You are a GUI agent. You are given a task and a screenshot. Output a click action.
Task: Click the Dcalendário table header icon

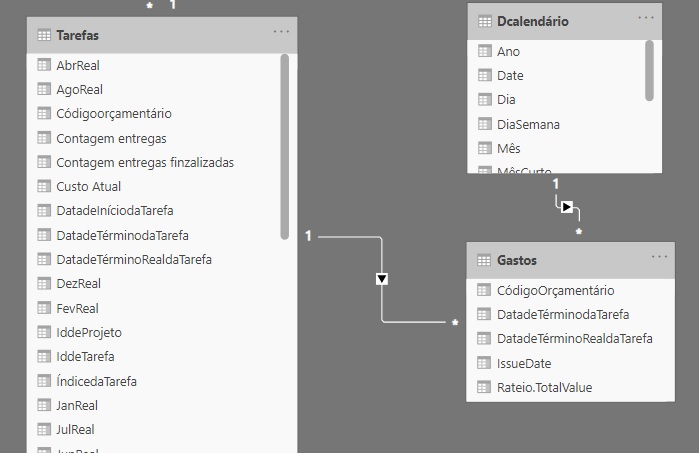[485, 21]
